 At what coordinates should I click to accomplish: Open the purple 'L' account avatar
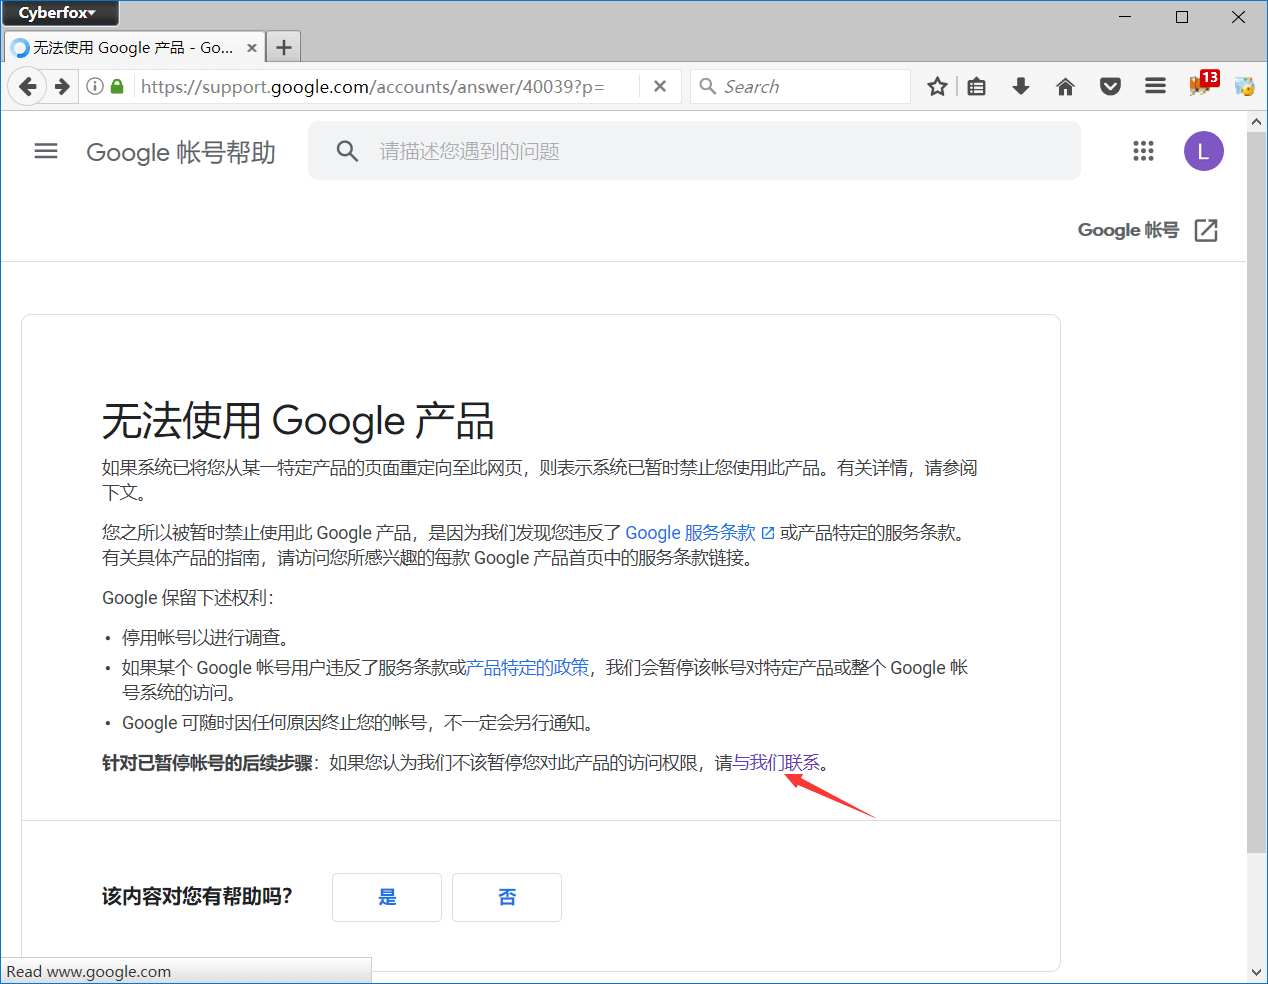1203,151
